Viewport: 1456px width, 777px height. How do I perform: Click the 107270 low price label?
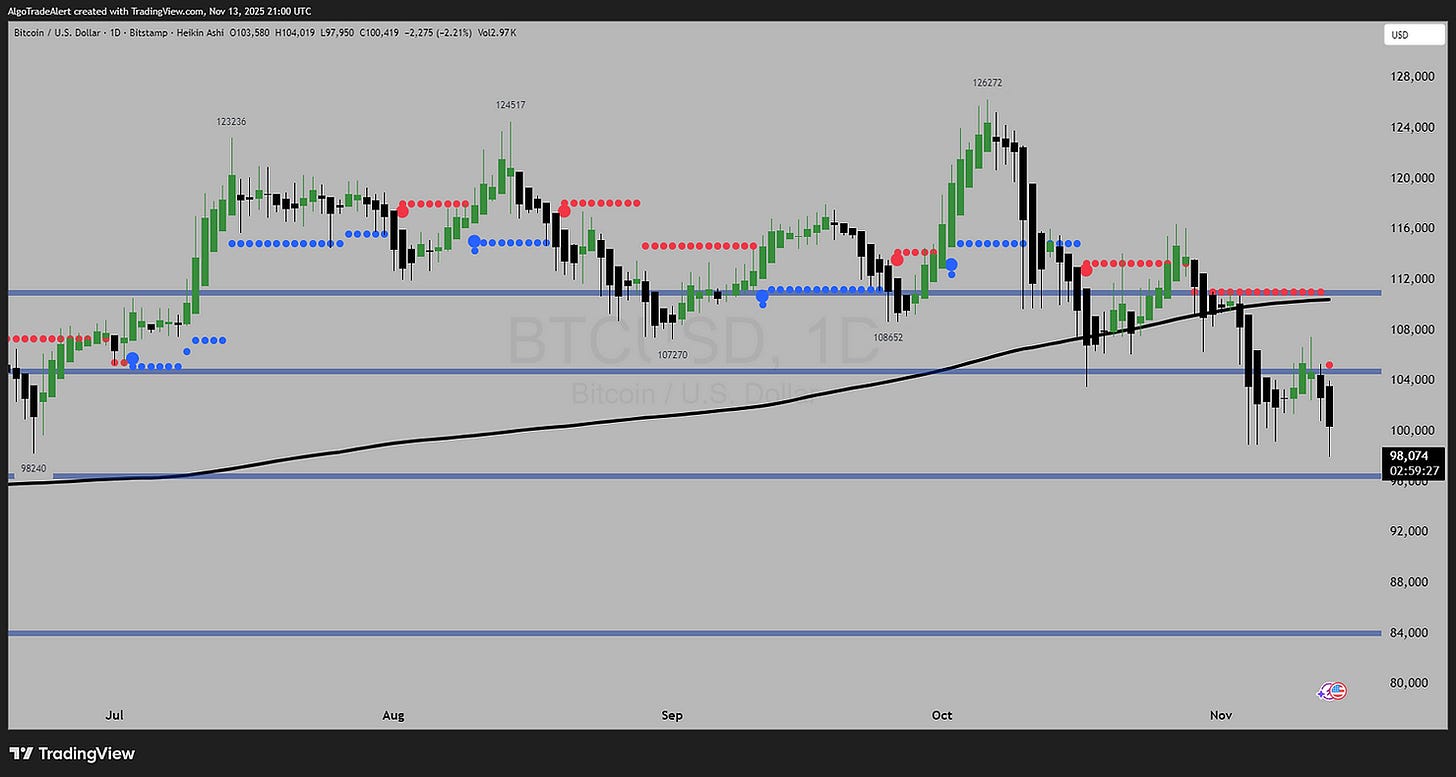pos(672,354)
